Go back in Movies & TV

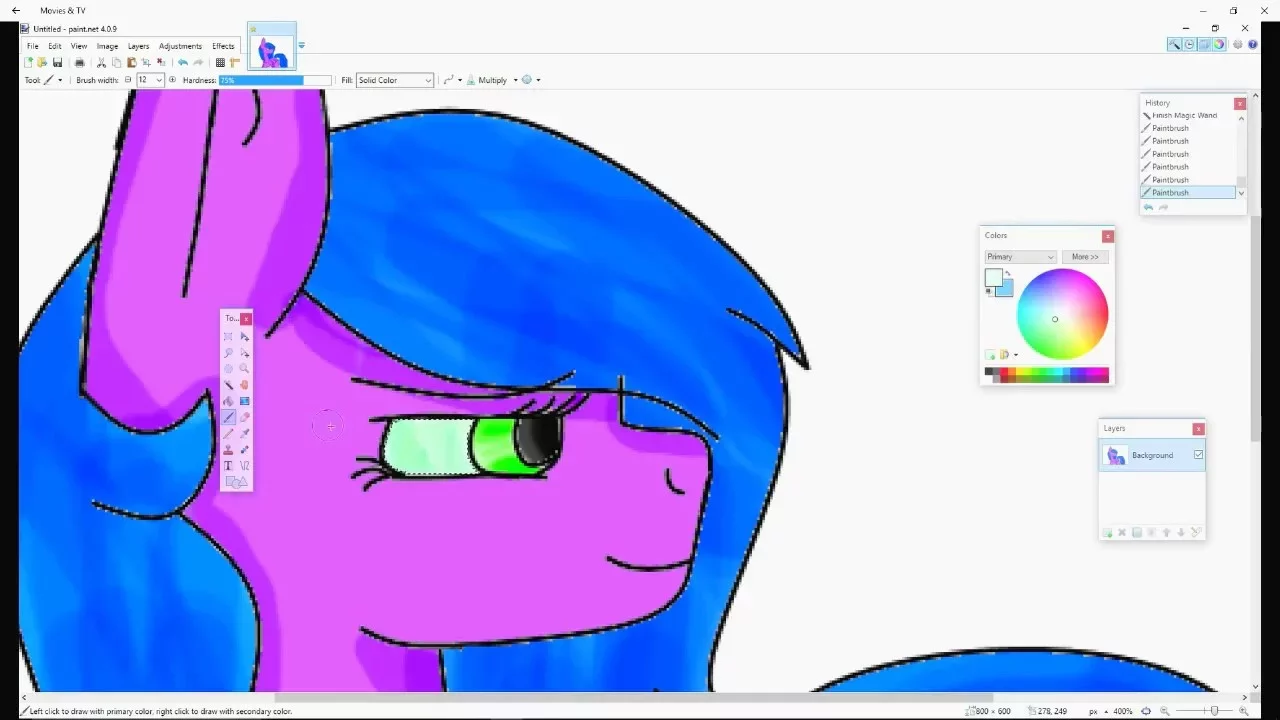tap(16, 11)
